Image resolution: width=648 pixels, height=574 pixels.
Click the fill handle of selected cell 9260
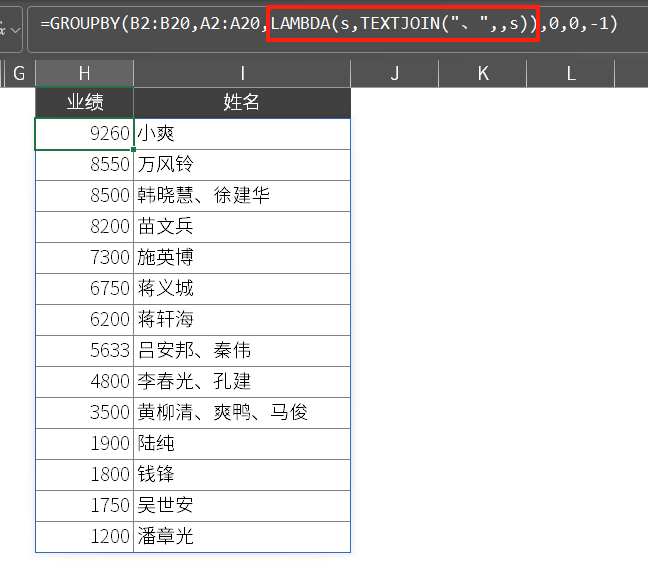point(133,150)
